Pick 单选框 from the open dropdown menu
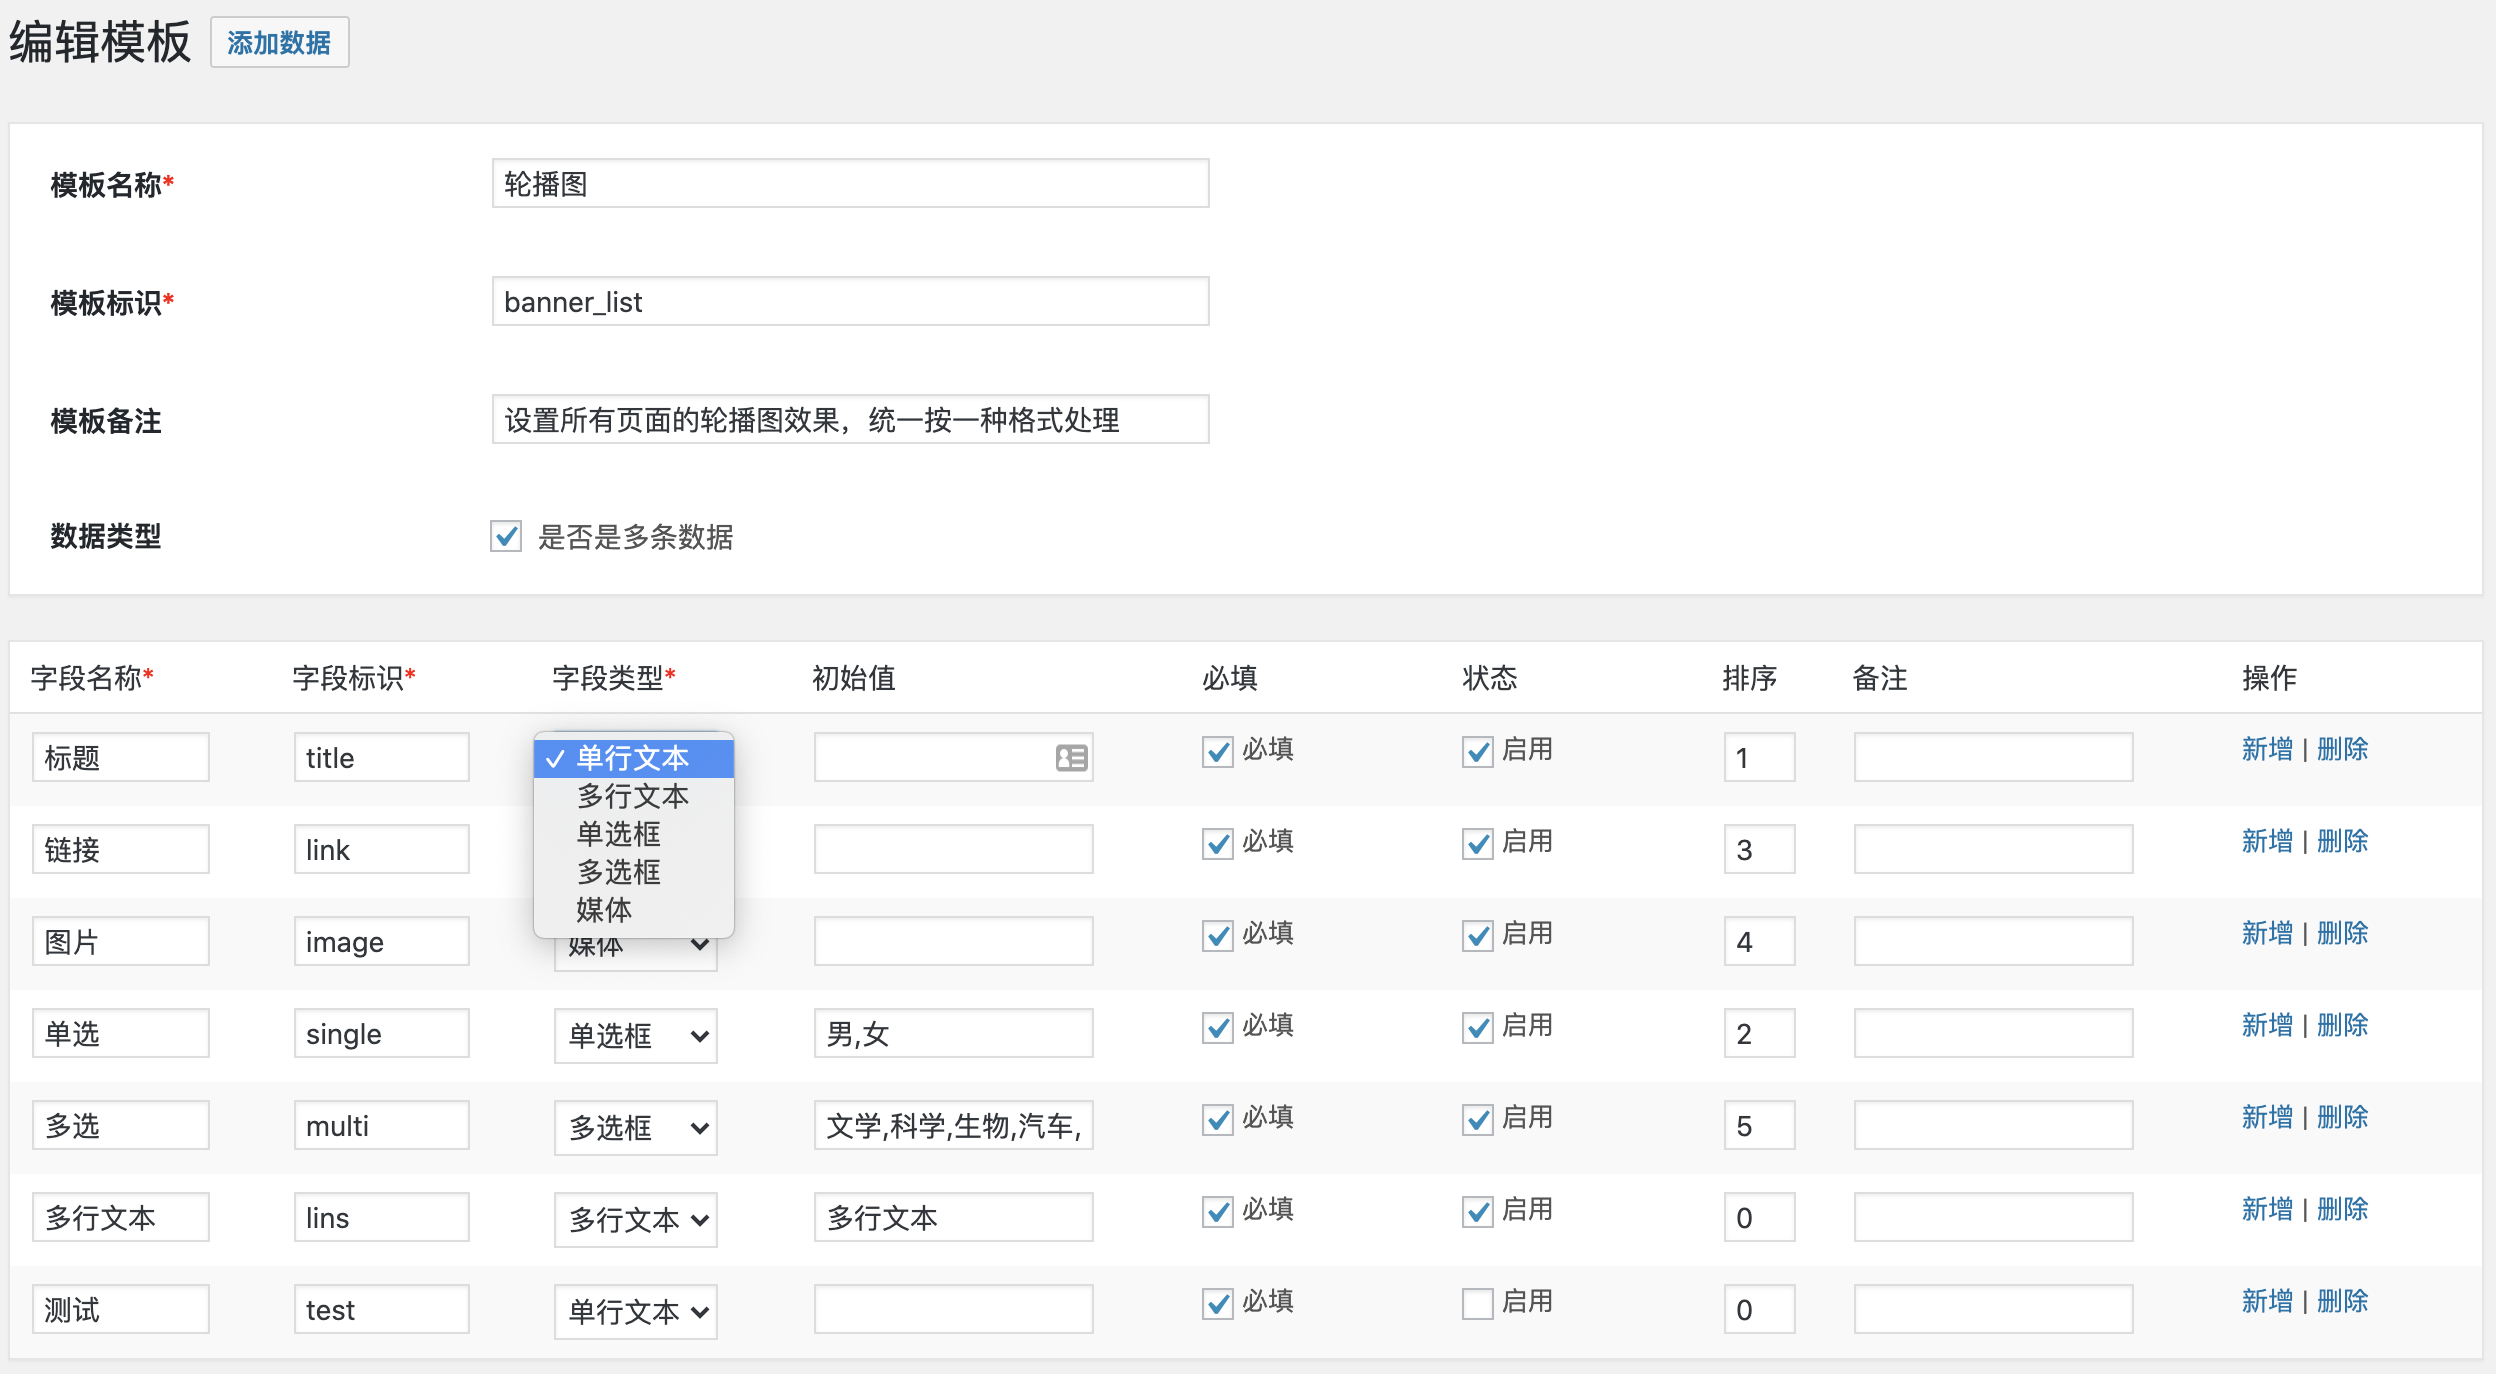This screenshot has width=2496, height=1374. click(x=618, y=834)
